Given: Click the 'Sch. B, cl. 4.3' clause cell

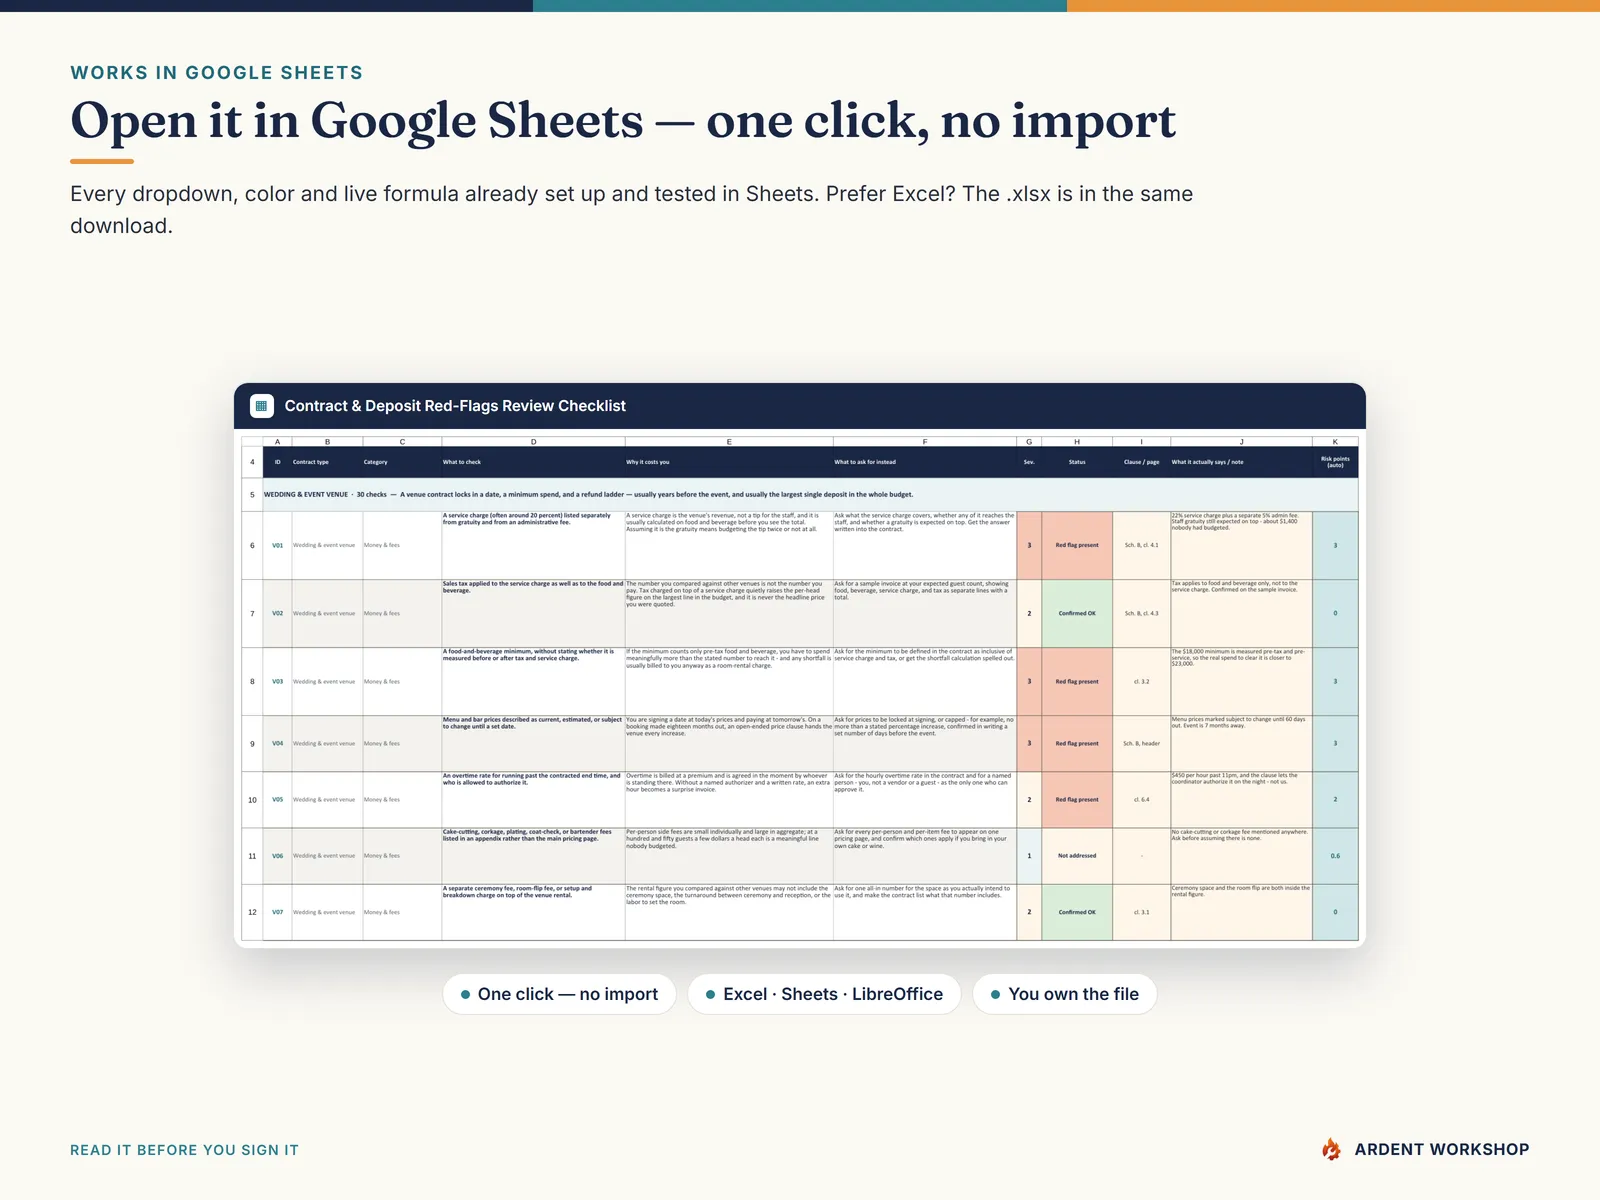Looking at the screenshot, I should (1141, 614).
